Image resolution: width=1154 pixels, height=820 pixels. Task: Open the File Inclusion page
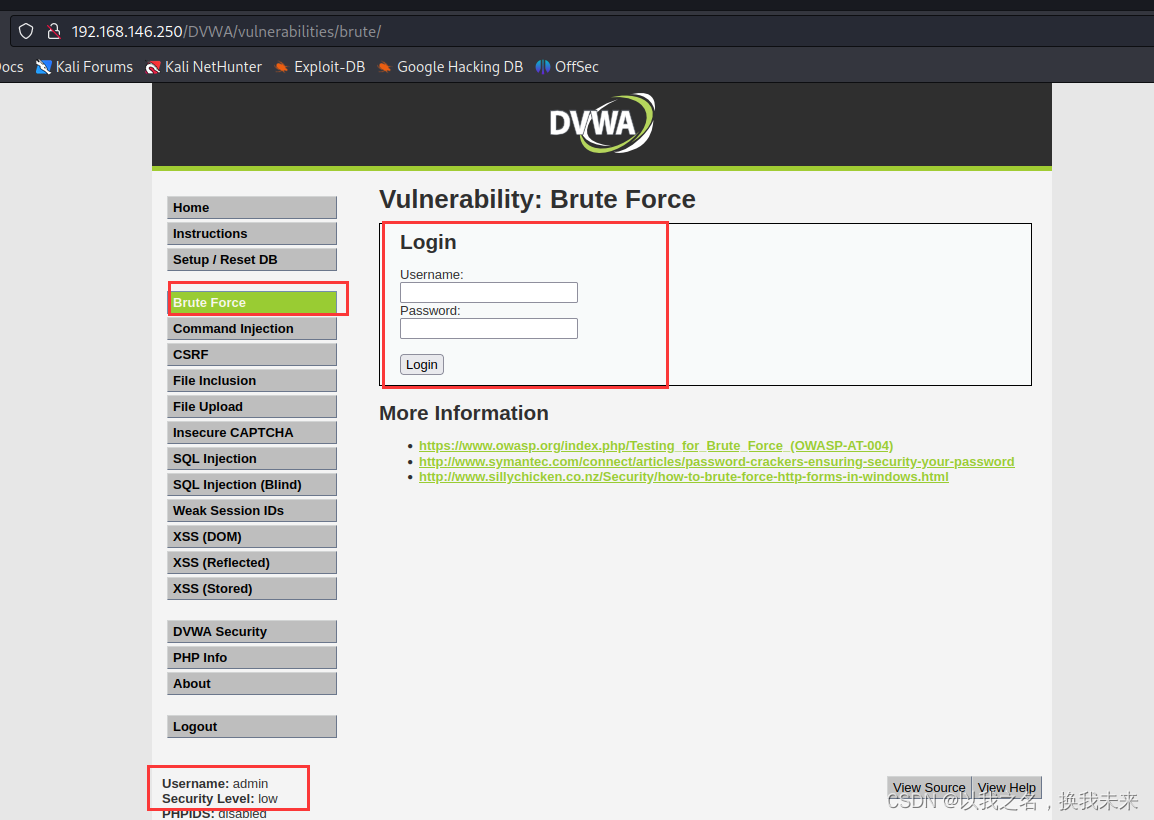[252, 381]
